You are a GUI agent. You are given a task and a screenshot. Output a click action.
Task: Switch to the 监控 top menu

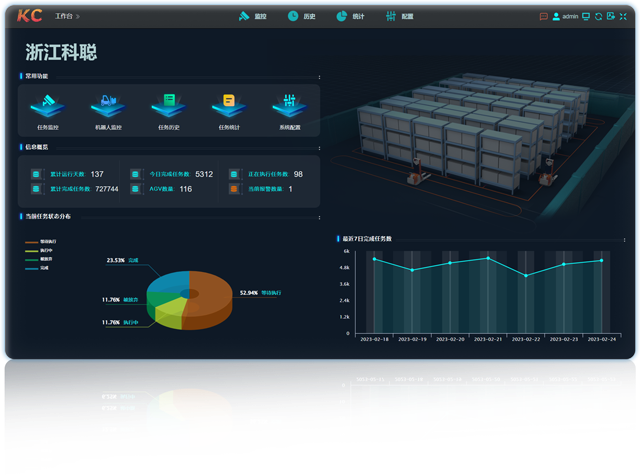click(253, 16)
